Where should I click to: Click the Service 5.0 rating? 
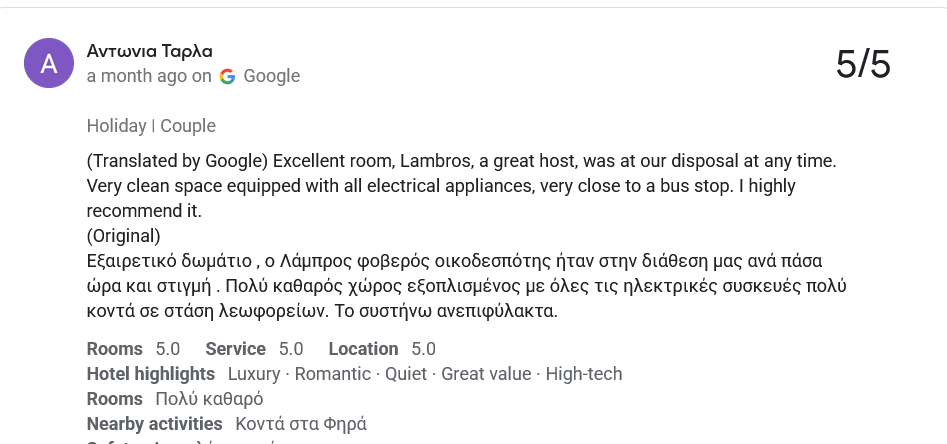(x=254, y=349)
